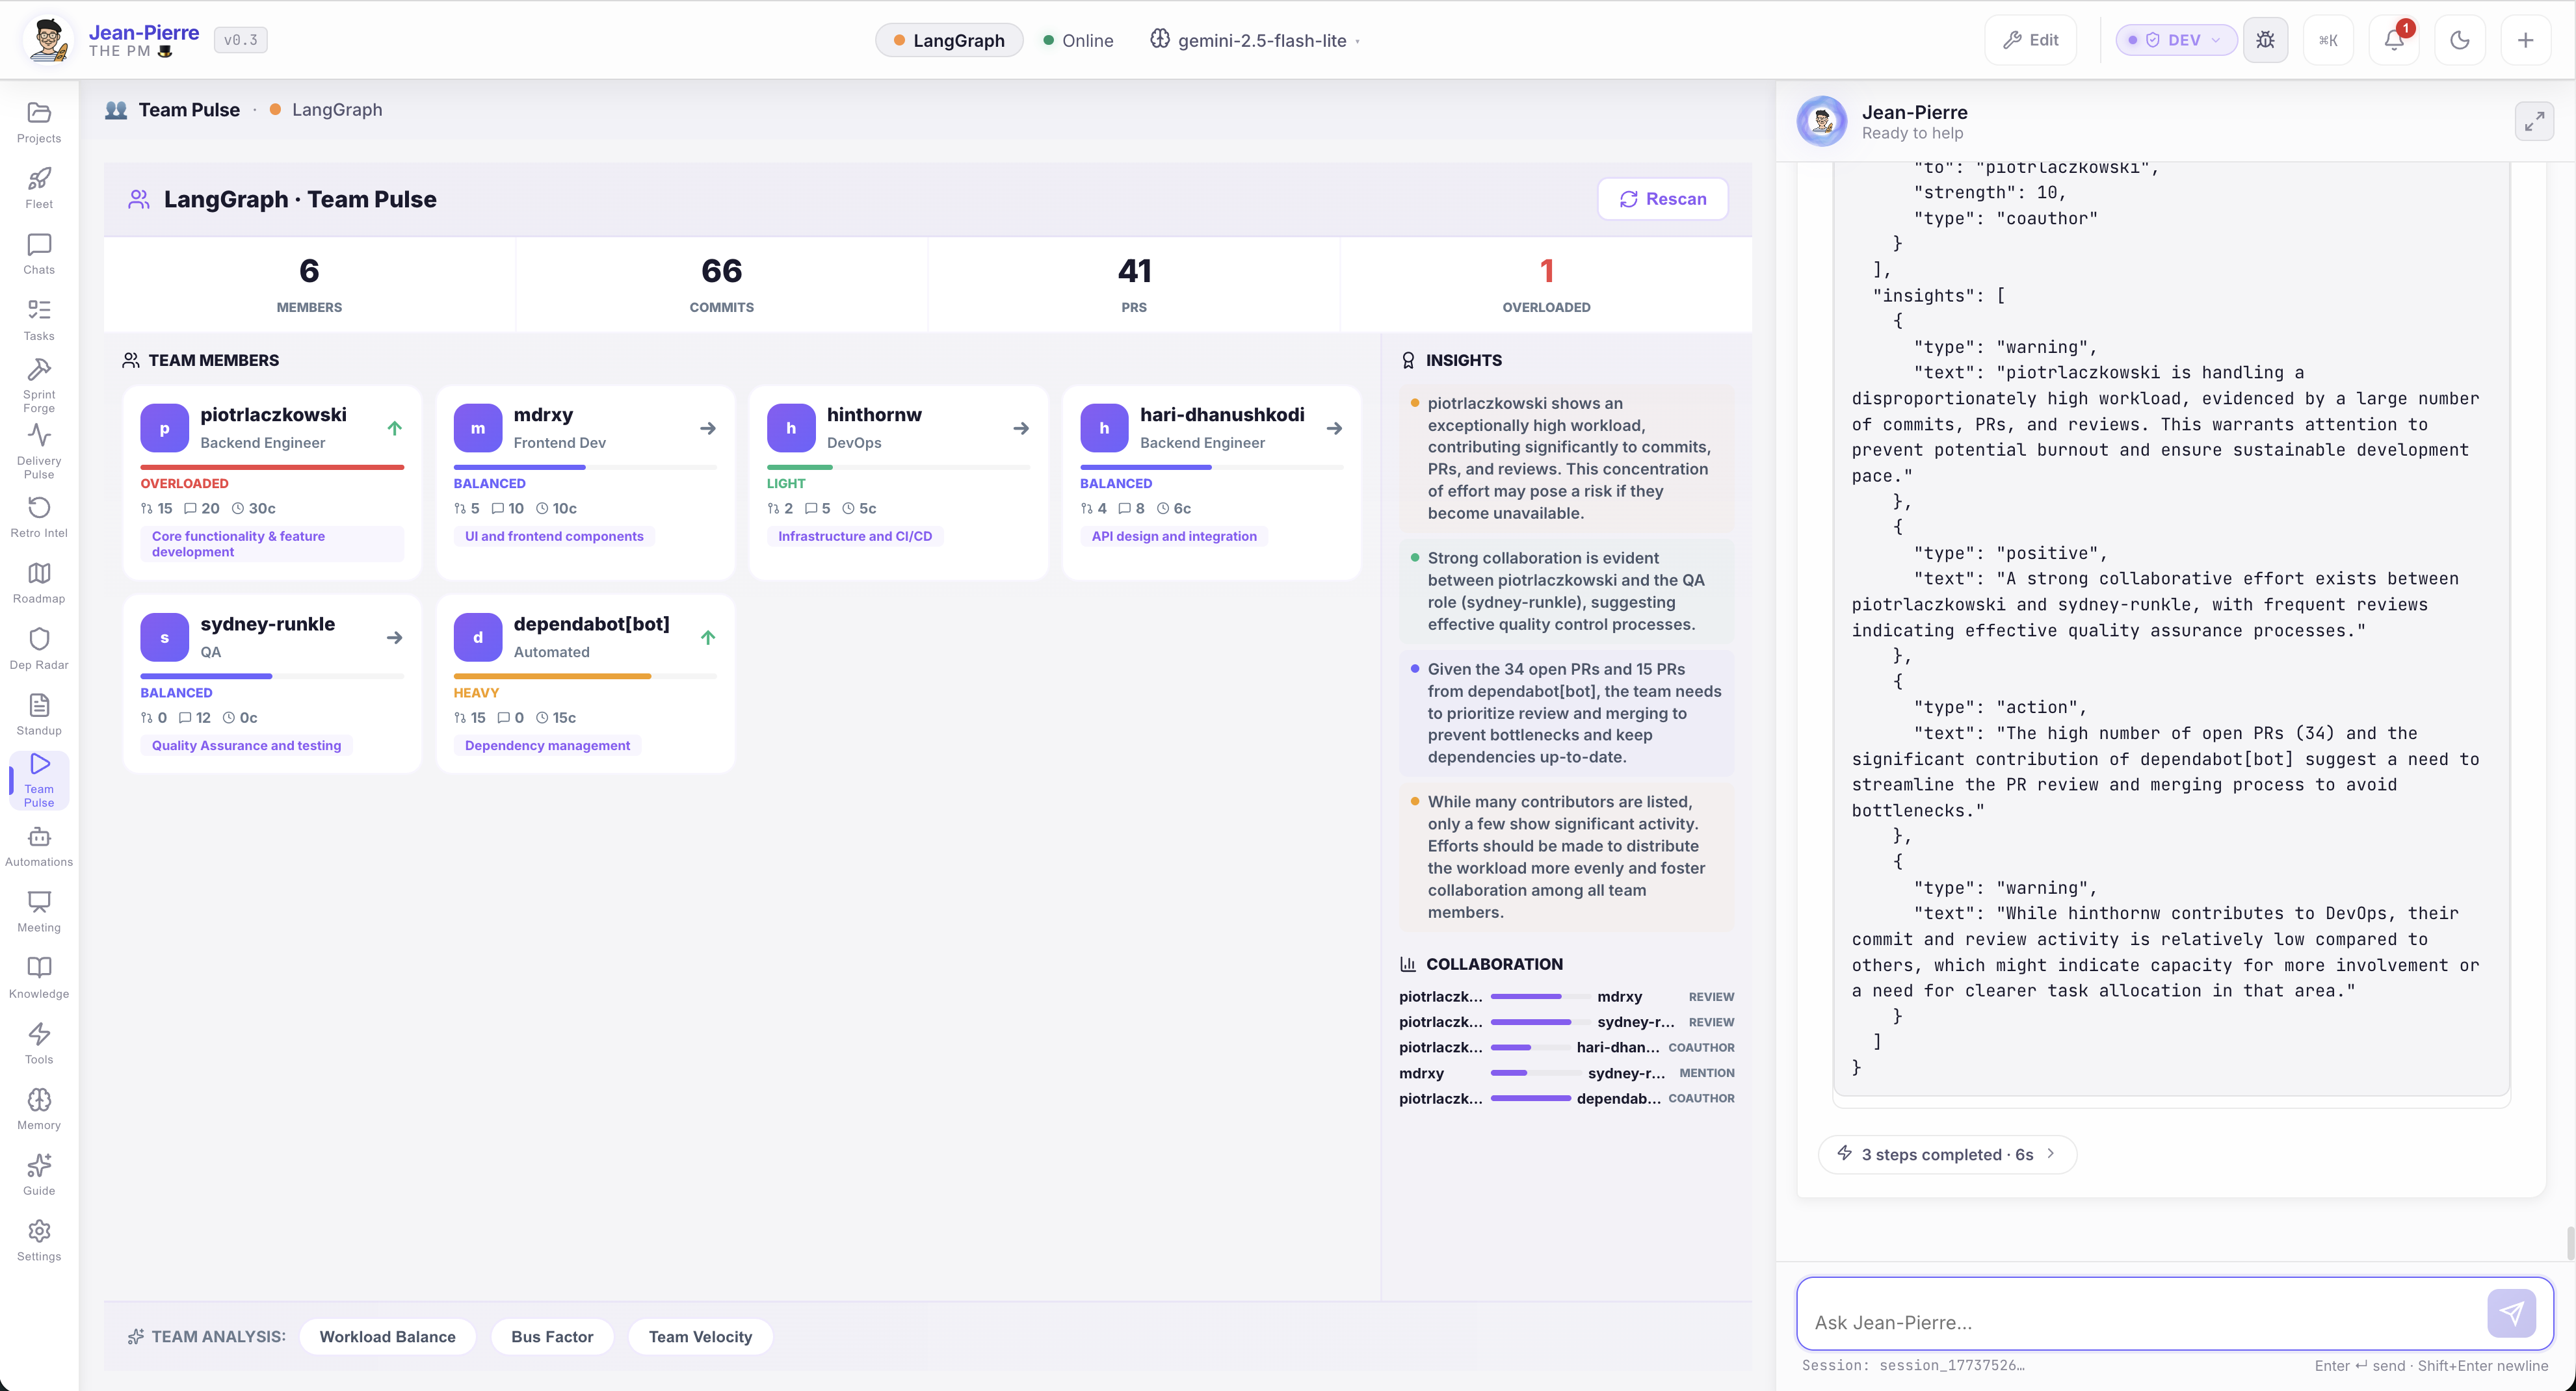
Task: Click piotrlaczkowski's red overloaded workload bar
Action: [x=272, y=467]
